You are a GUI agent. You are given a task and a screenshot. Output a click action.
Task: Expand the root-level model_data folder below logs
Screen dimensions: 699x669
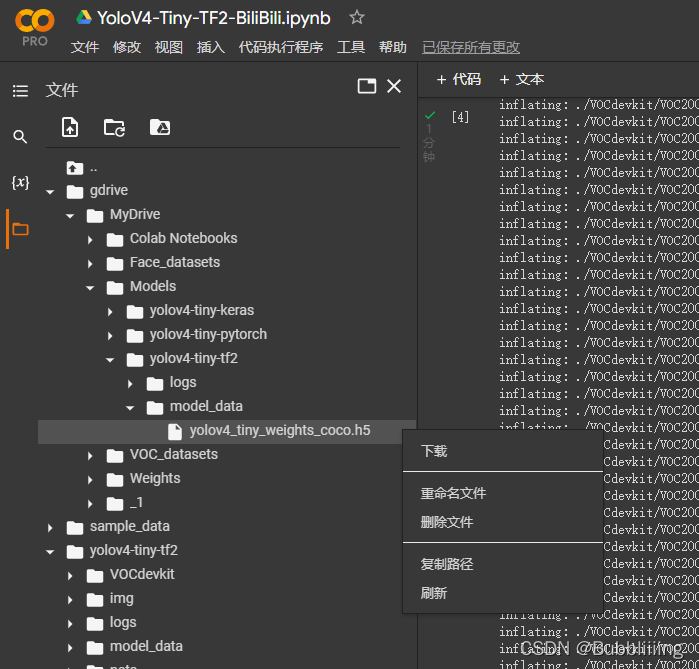point(70,648)
